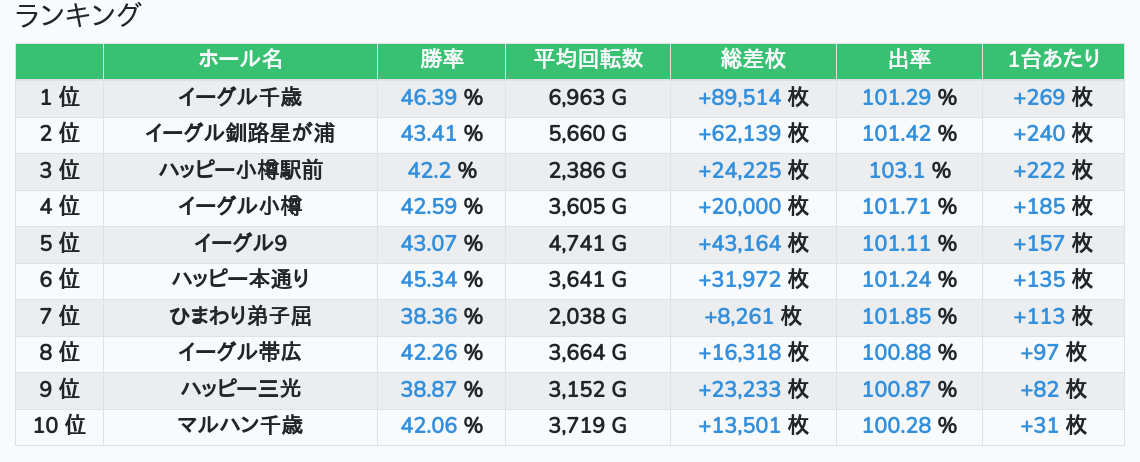This screenshot has width=1140, height=462.
Task: Click the 46.39 win rate value
Action: tap(429, 97)
